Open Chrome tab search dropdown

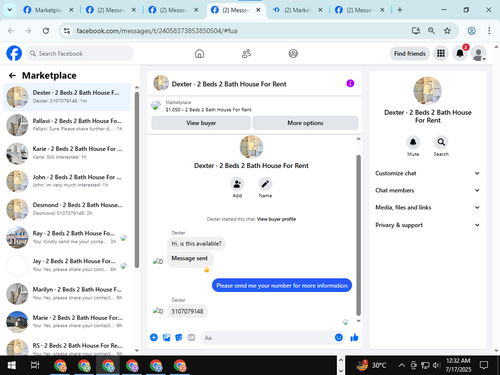[10, 10]
